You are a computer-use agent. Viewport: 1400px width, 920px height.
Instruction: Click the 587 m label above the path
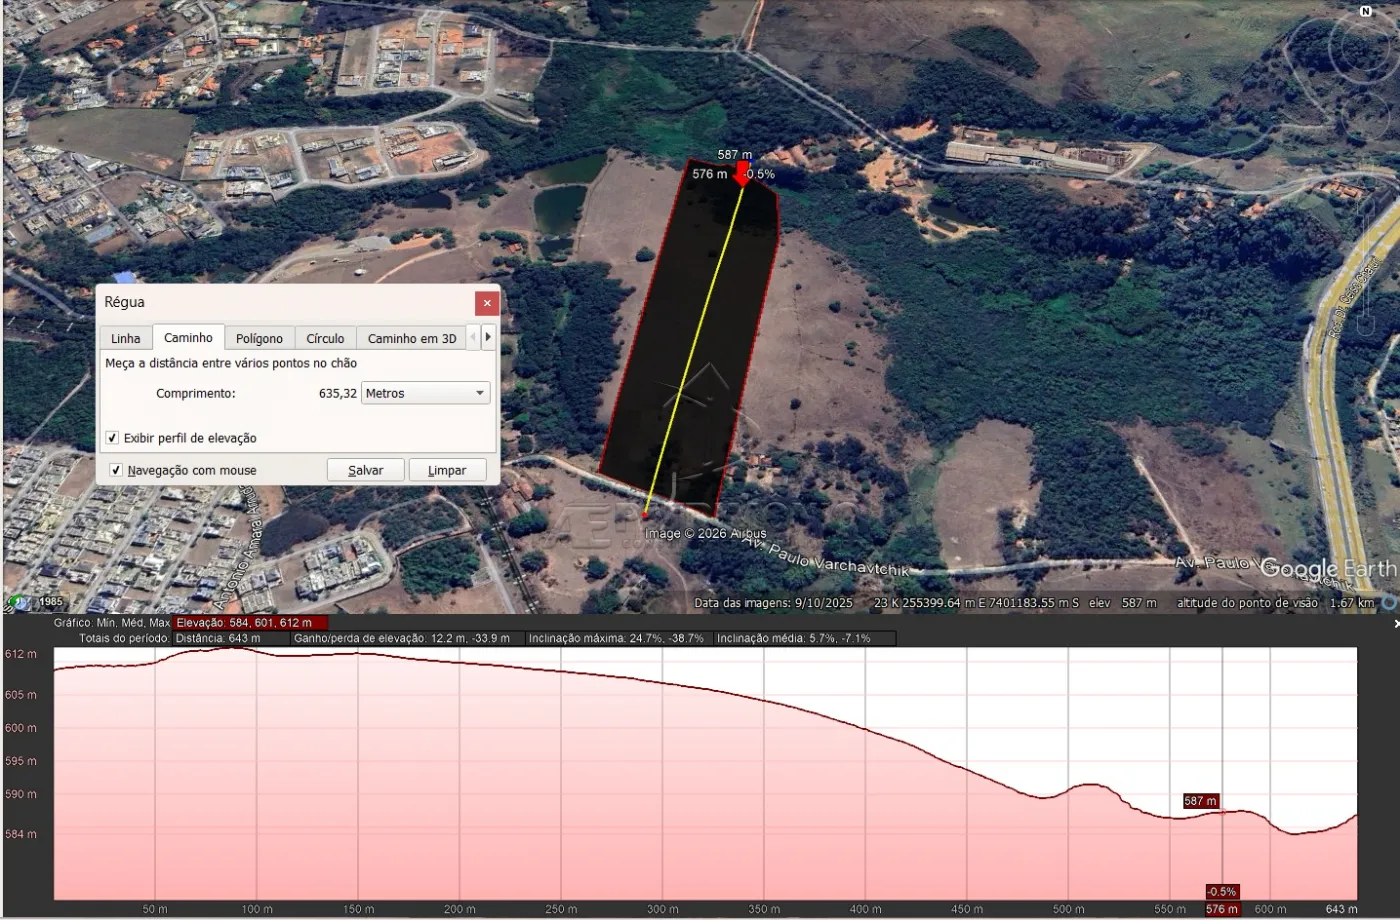click(x=735, y=155)
